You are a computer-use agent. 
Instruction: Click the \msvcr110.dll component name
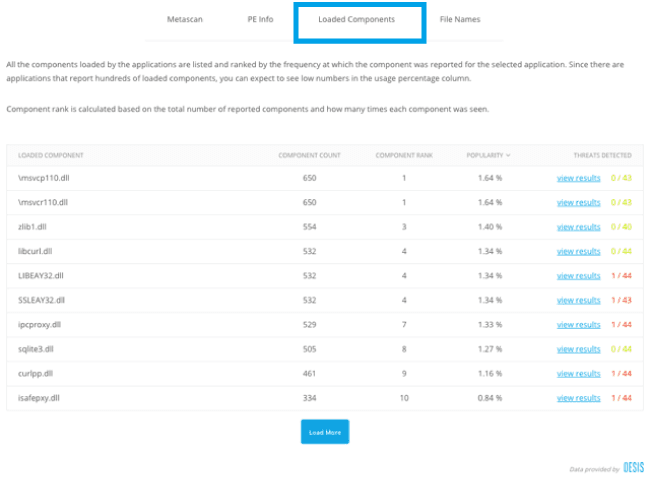[x=43, y=202]
